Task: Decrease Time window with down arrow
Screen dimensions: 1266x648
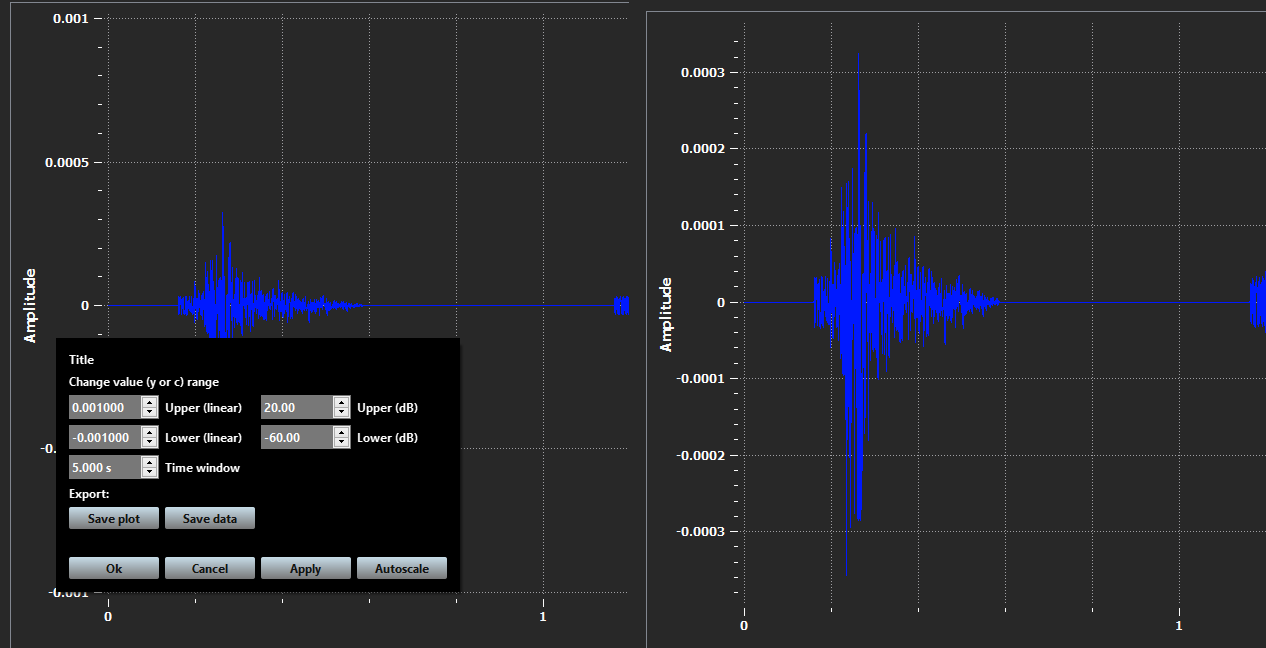Action: pyautogui.click(x=150, y=473)
